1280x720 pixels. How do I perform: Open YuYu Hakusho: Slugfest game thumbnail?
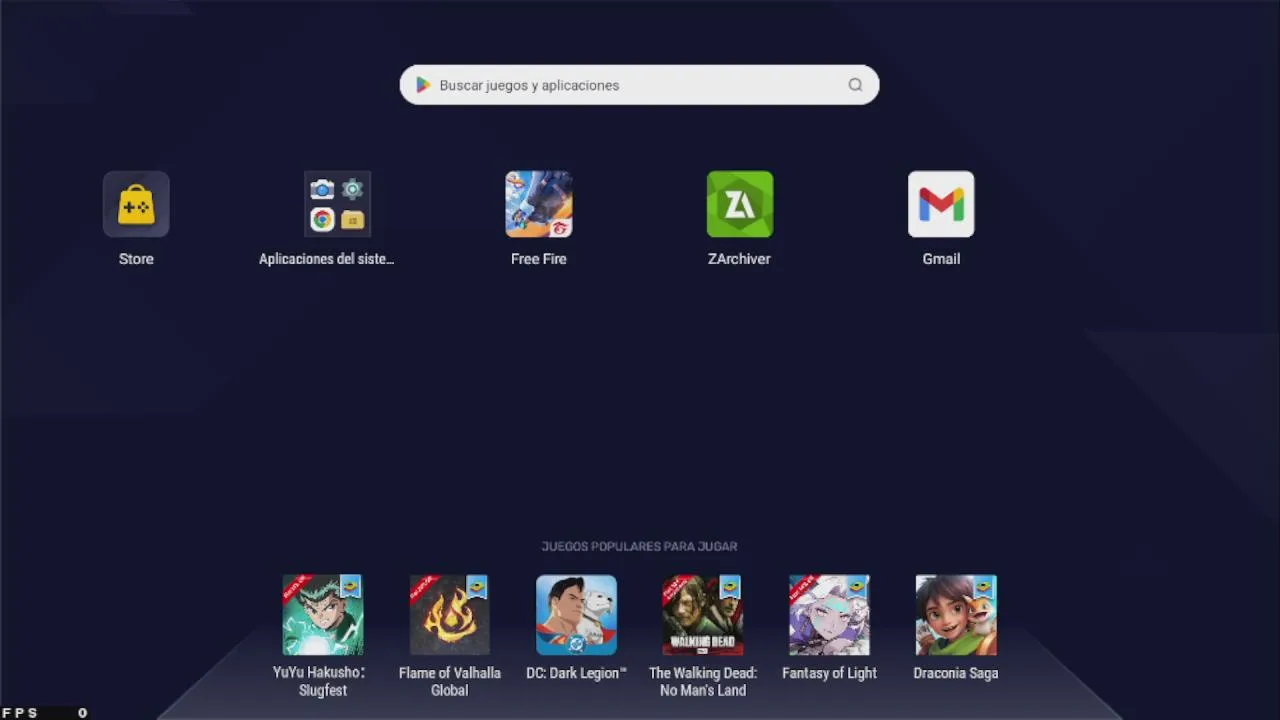click(x=323, y=615)
